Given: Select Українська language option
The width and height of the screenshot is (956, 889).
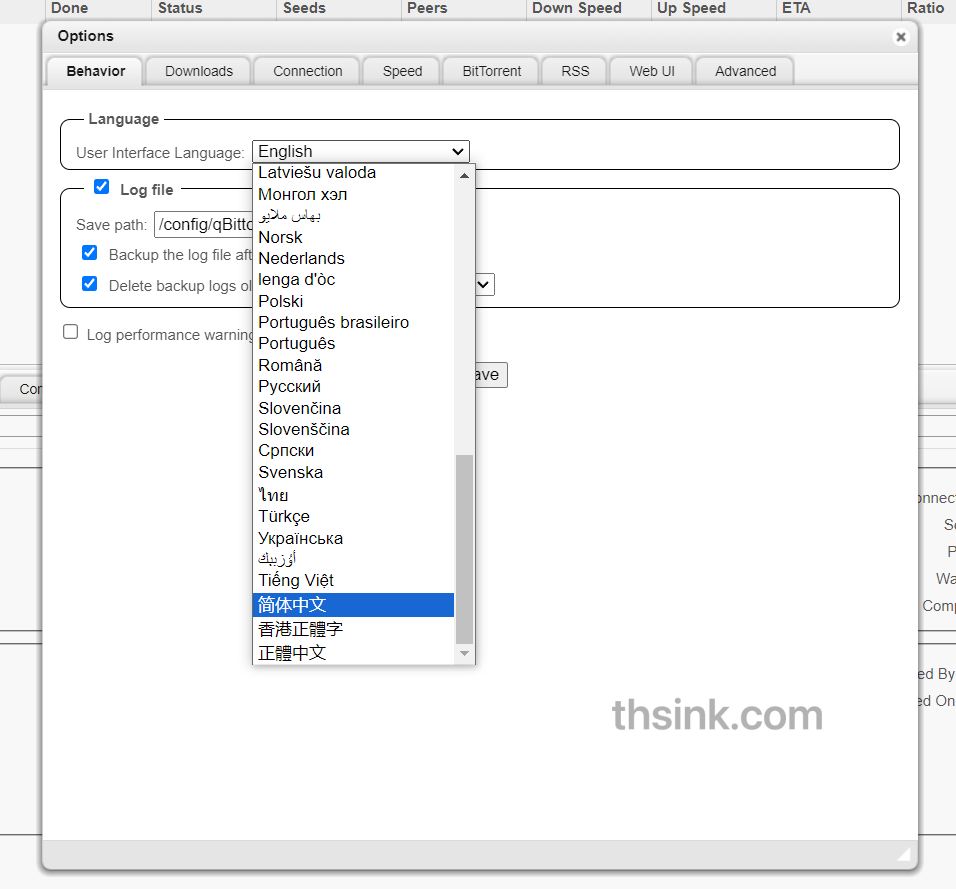Looking at the screenshot, I should [353, 538].
